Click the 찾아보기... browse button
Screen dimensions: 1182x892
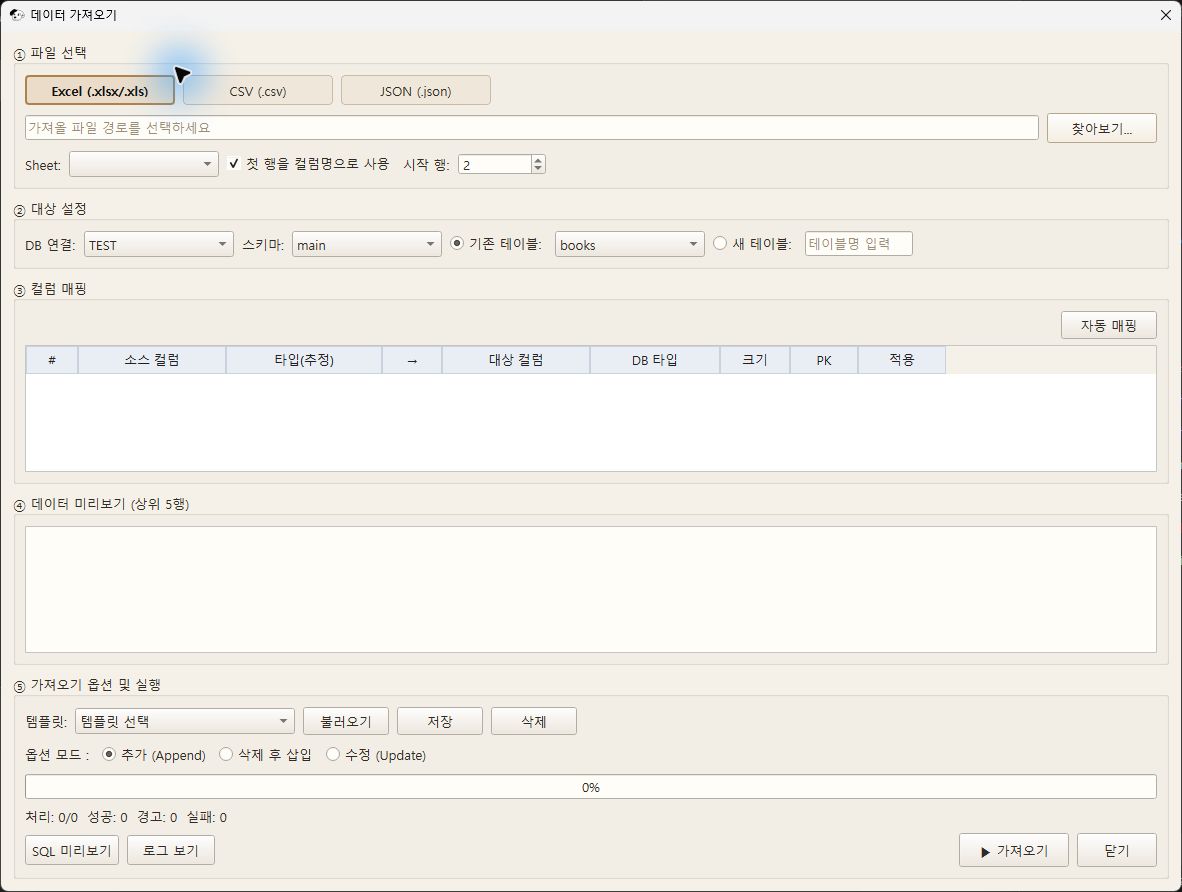pos(1101,128)
